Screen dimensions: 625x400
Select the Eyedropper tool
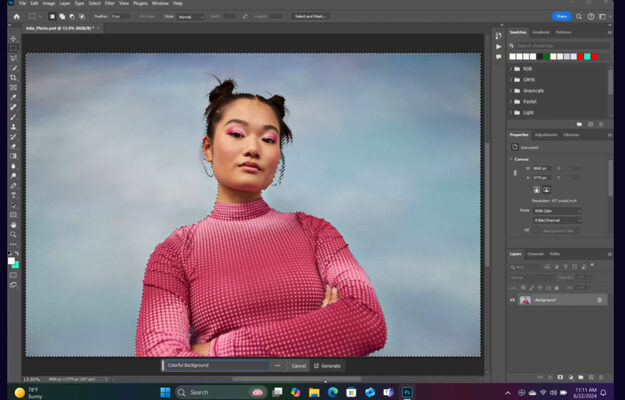13,97
